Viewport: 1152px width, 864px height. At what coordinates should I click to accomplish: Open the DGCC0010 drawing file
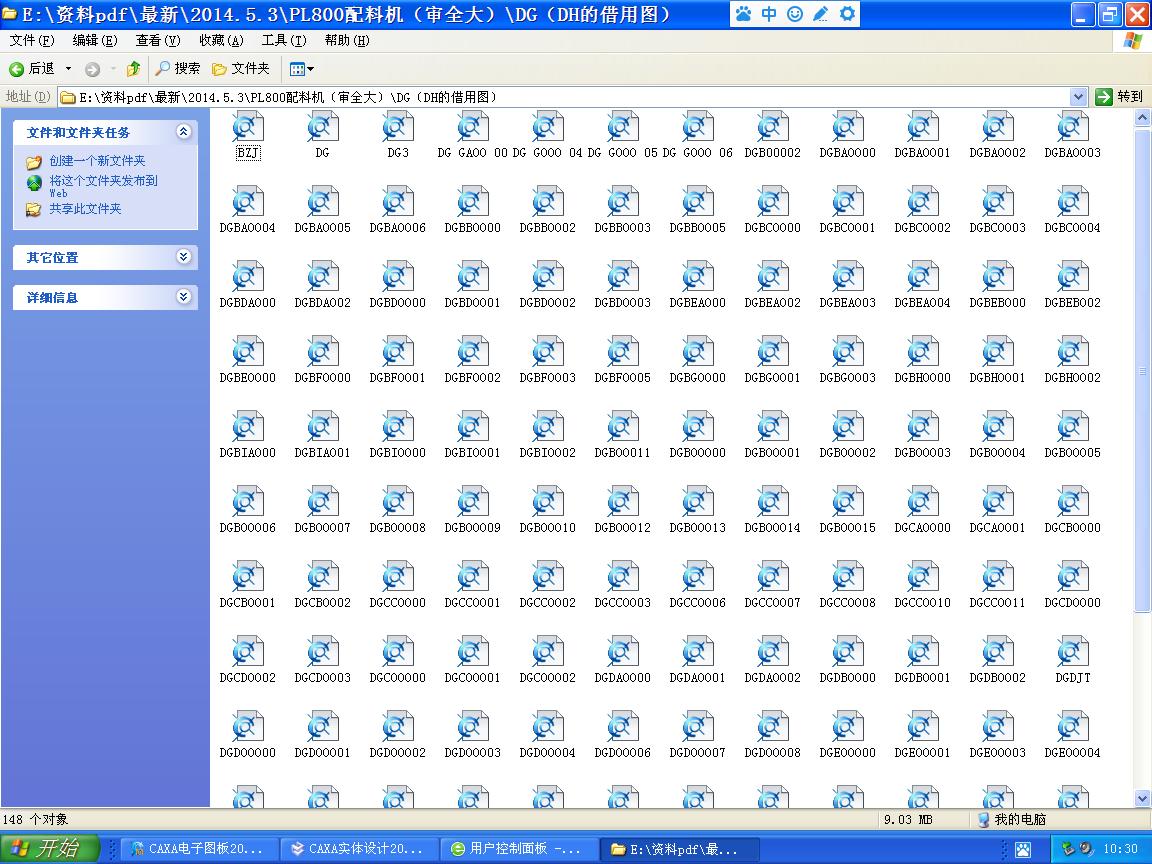[922, 580]
